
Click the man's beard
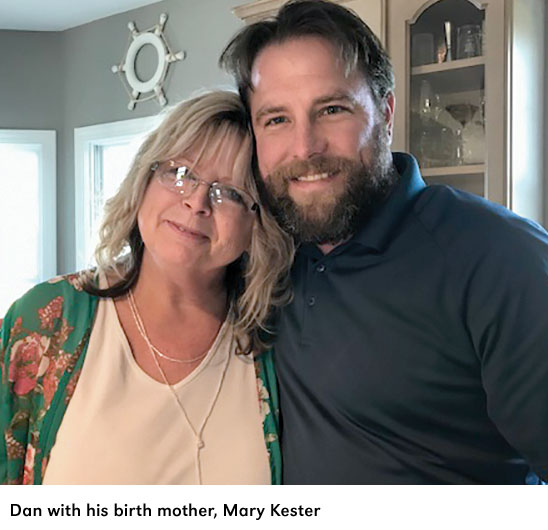tap(325, 198)
